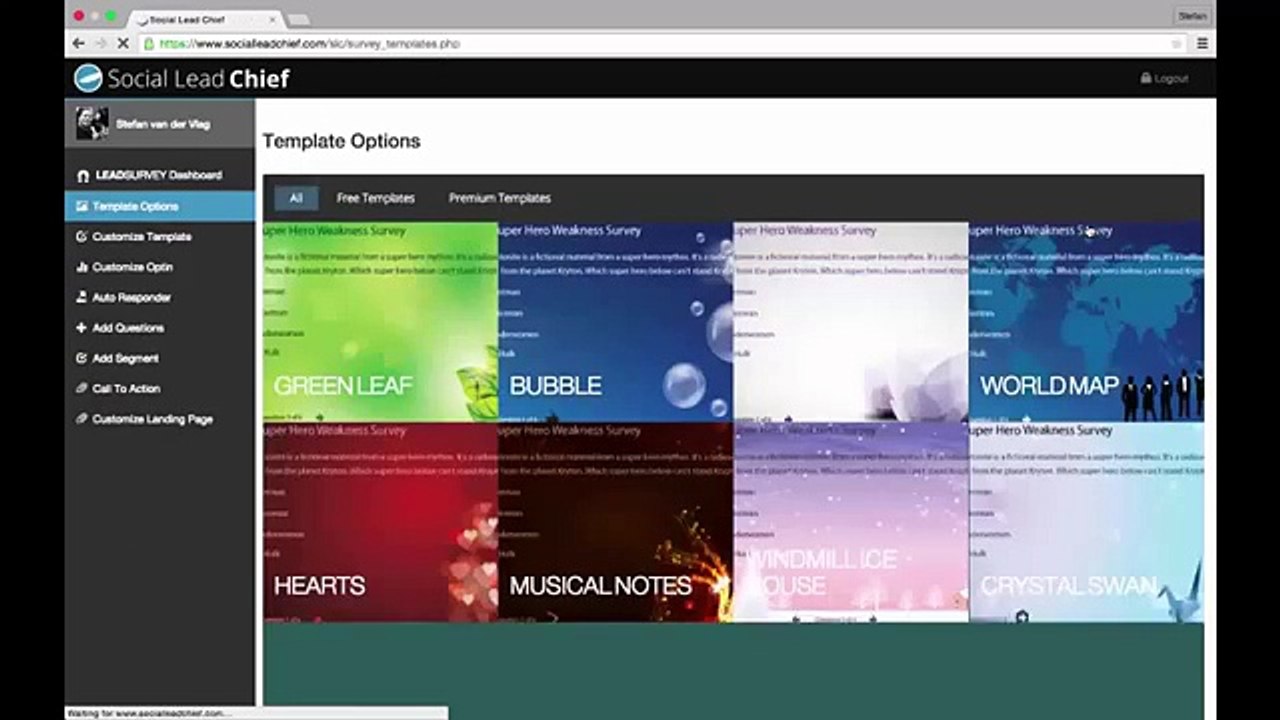Choose the WINDMILL ICE HOUSE template
1280x720 pixels.
coord(851,521)
